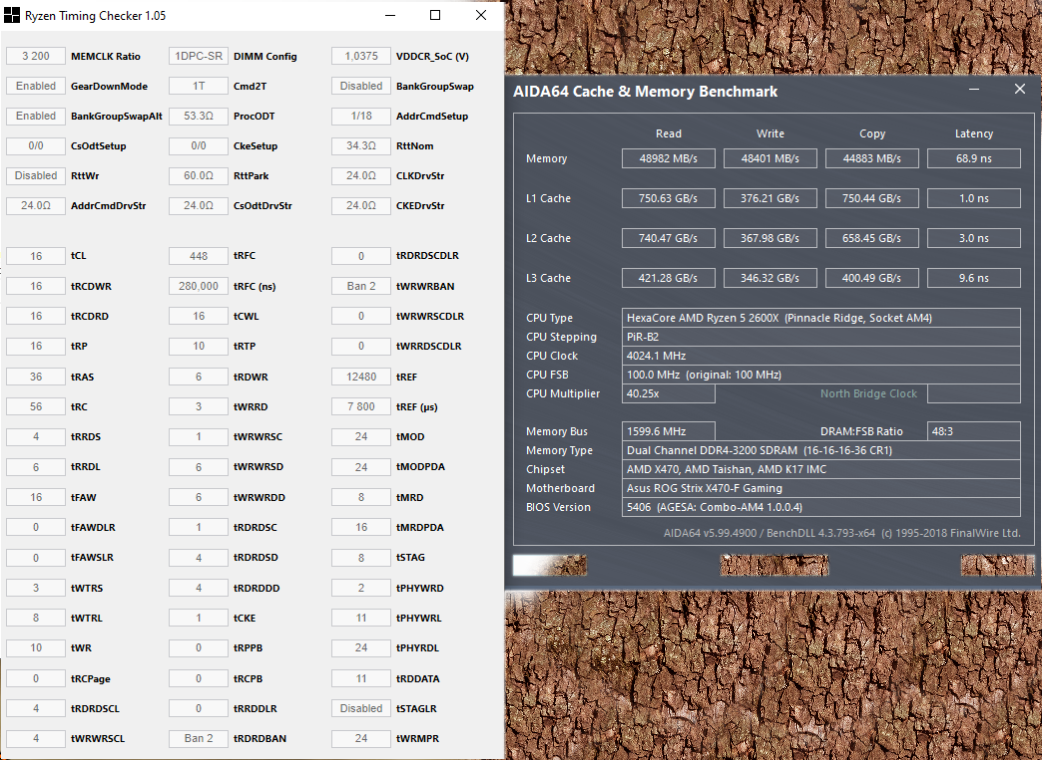Click the tRC field showing 56
This screenshot has height=760, width=1042.
tap(36, 407)
